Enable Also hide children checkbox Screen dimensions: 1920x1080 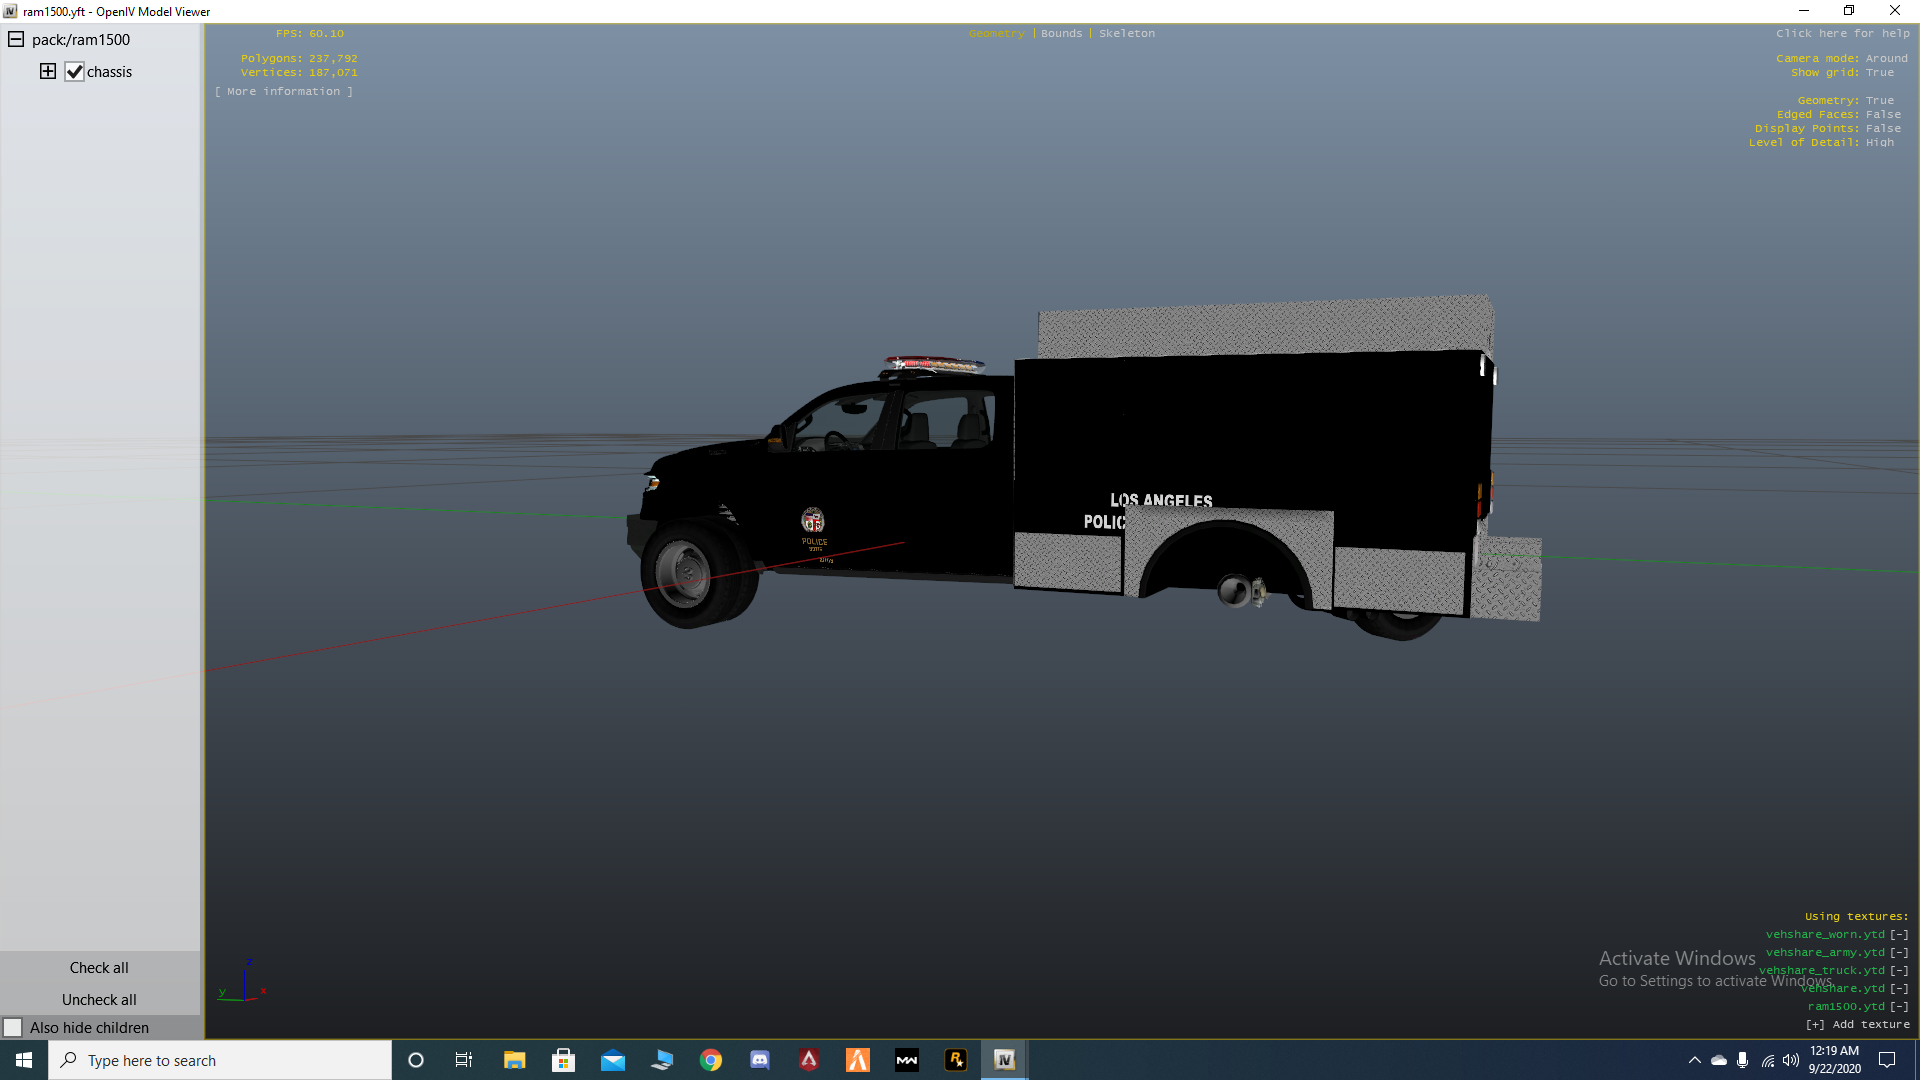click(x=13, y=1028)
